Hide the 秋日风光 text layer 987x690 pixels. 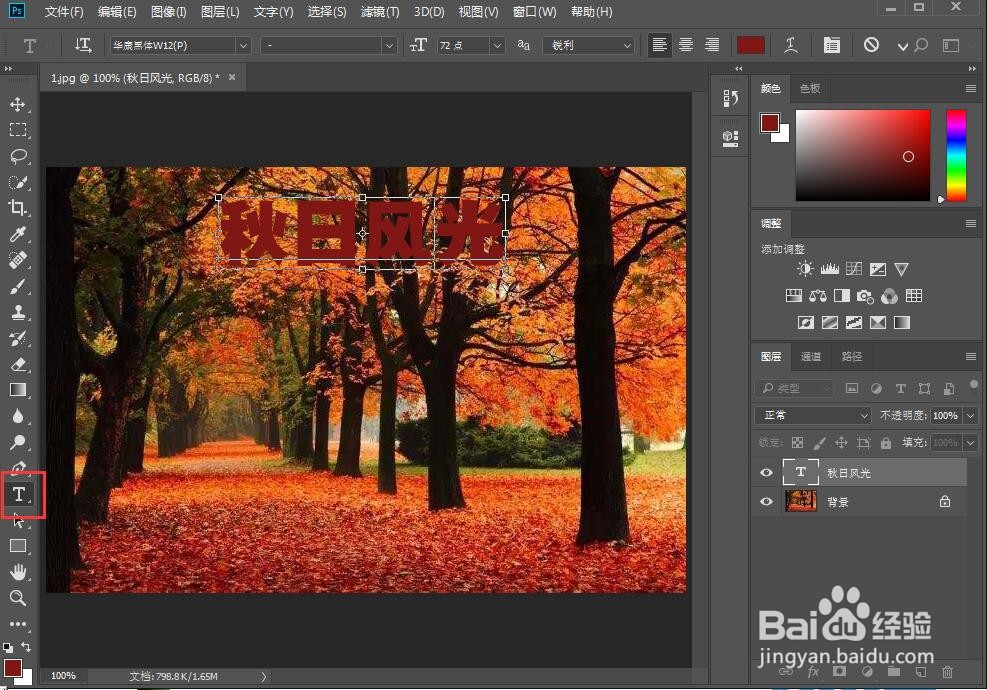pos(766,473)
